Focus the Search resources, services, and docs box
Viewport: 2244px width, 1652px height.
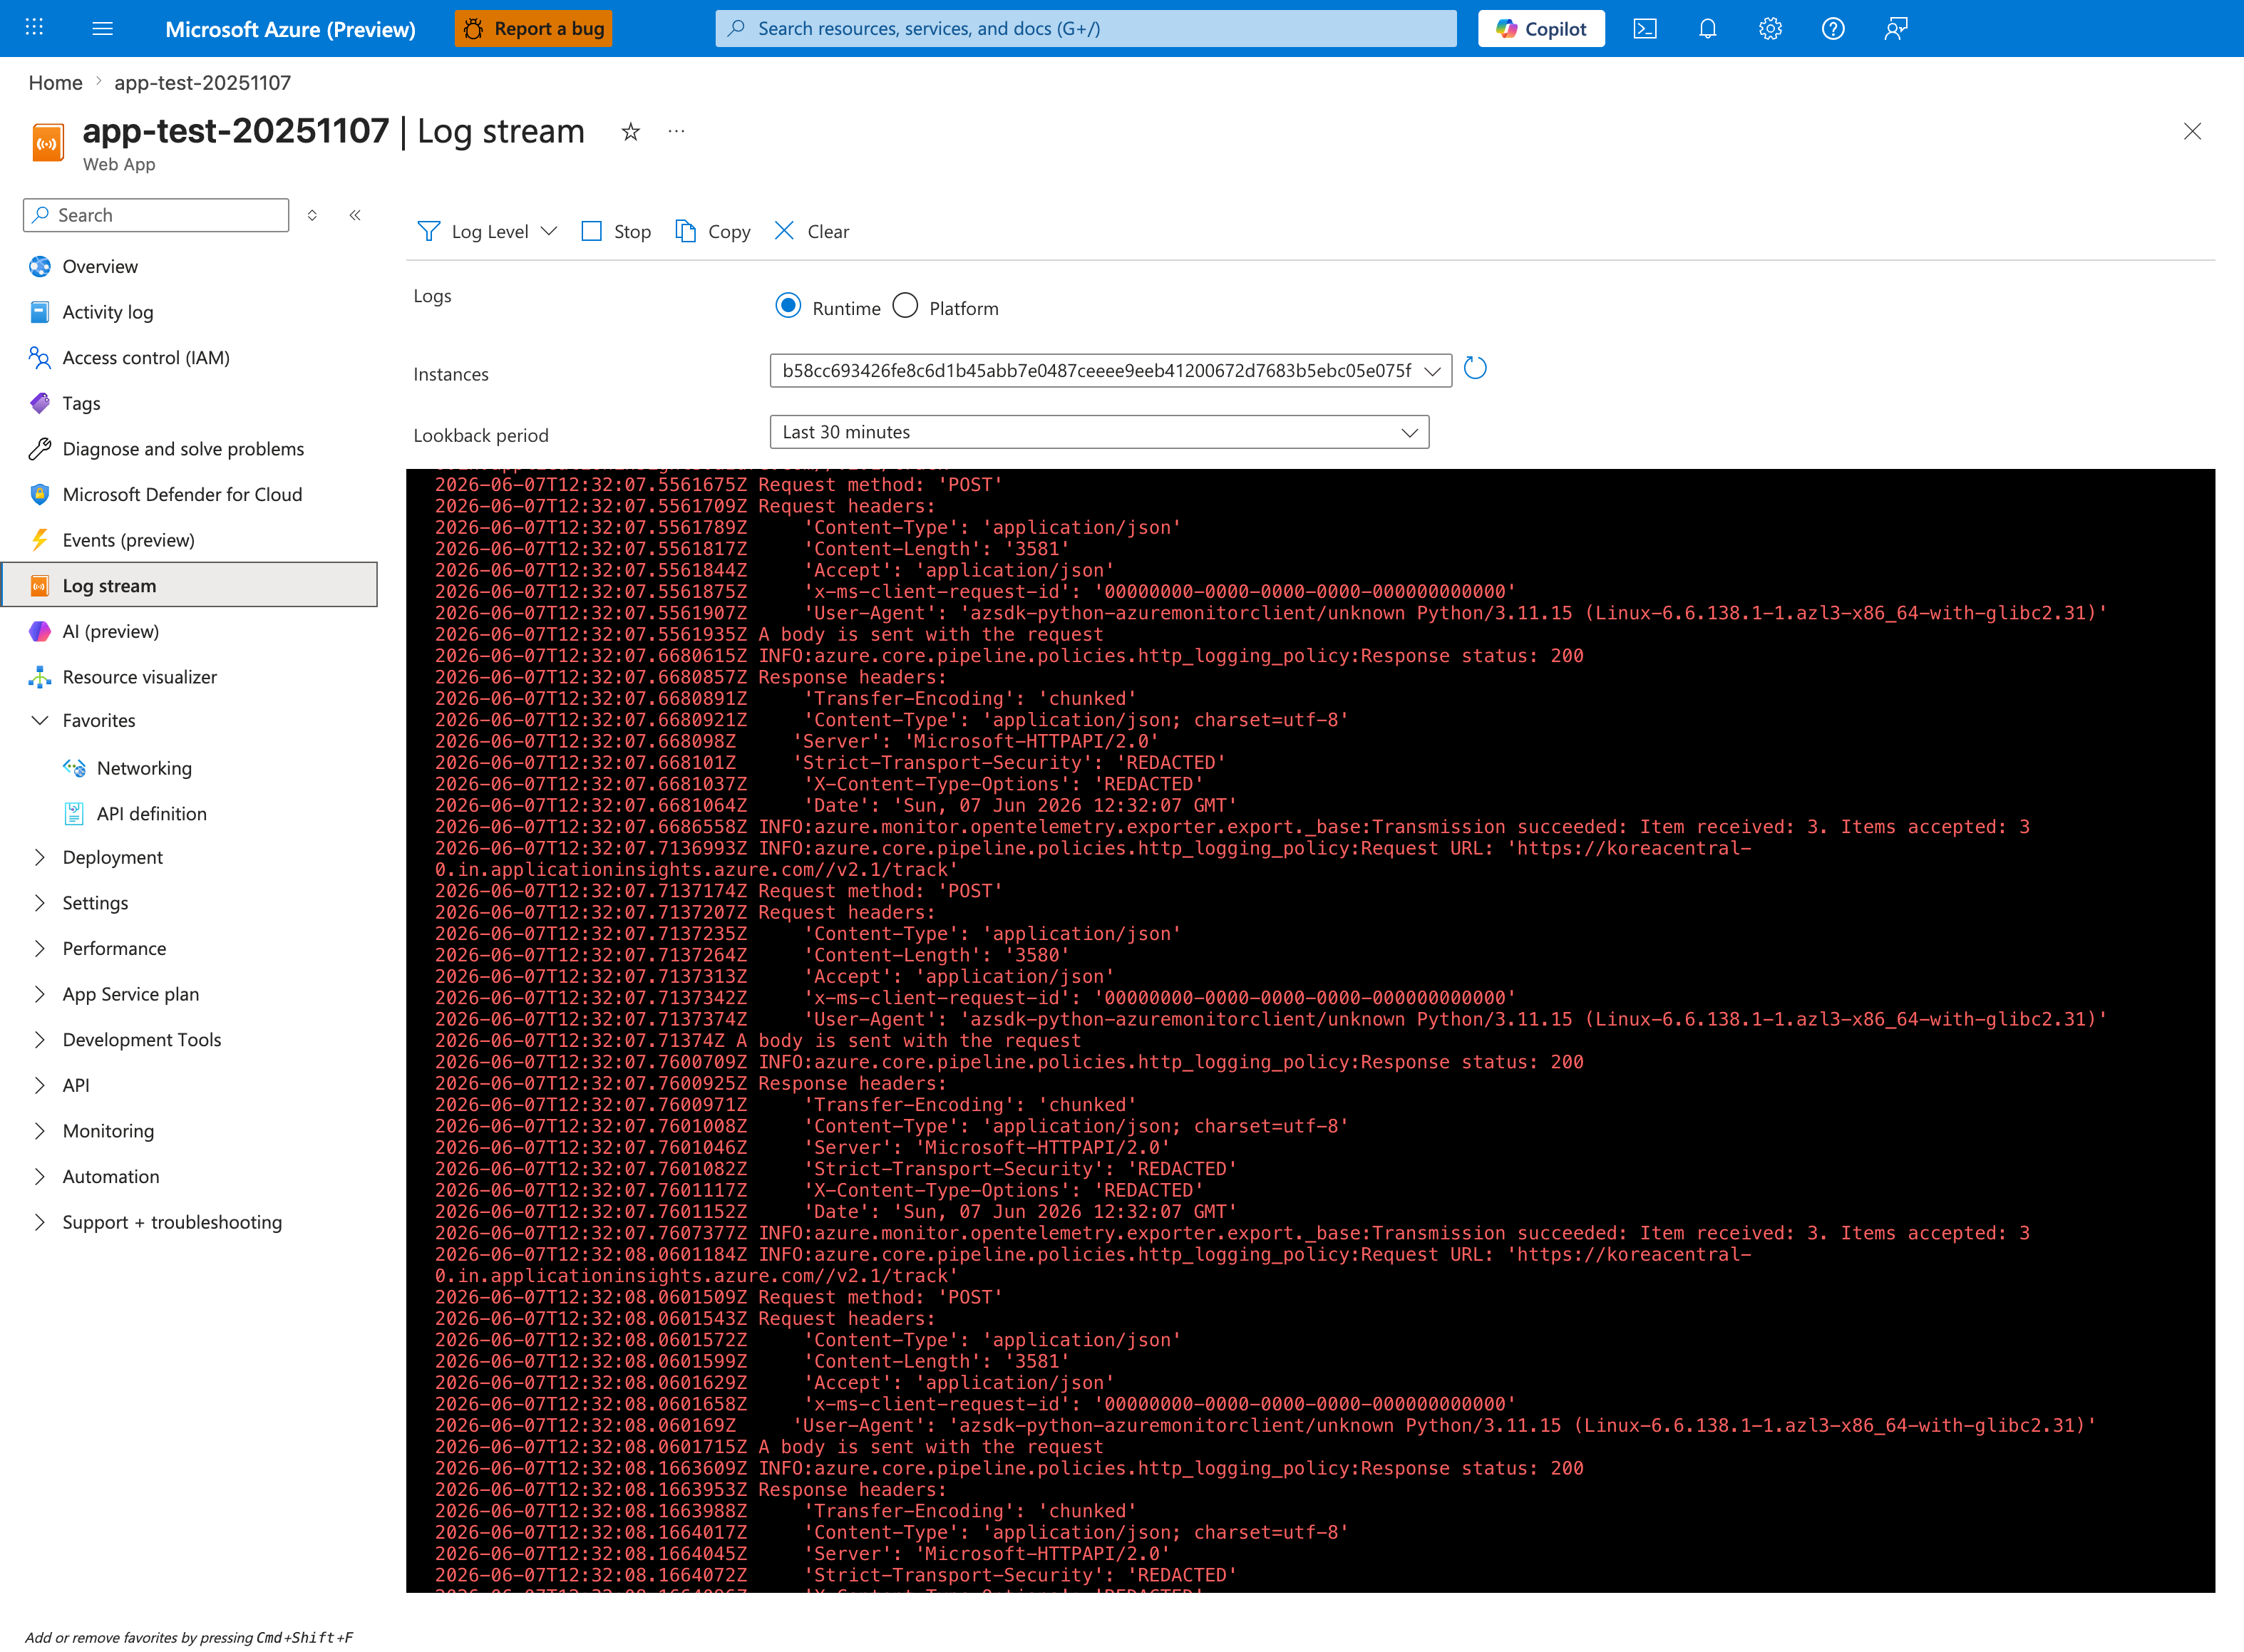tap(1085, 28)
